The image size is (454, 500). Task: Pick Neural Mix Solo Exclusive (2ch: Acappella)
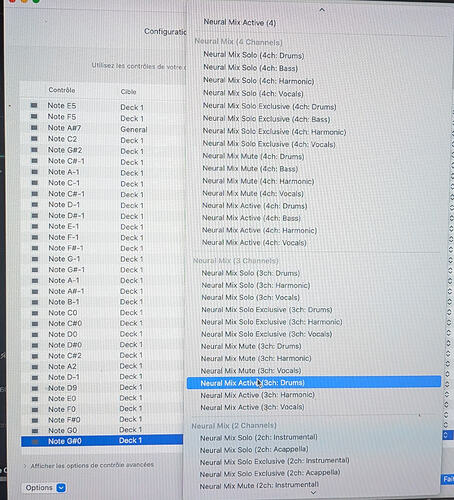[x=270, y=473]
